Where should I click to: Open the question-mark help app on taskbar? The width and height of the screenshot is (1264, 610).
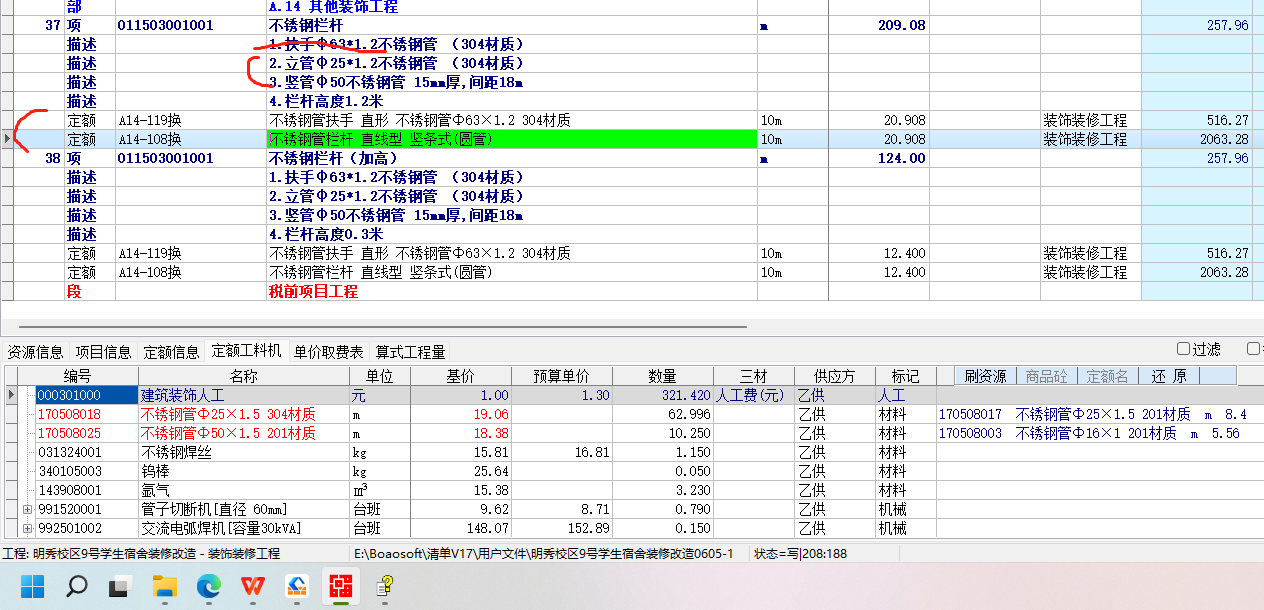(385, 587)
